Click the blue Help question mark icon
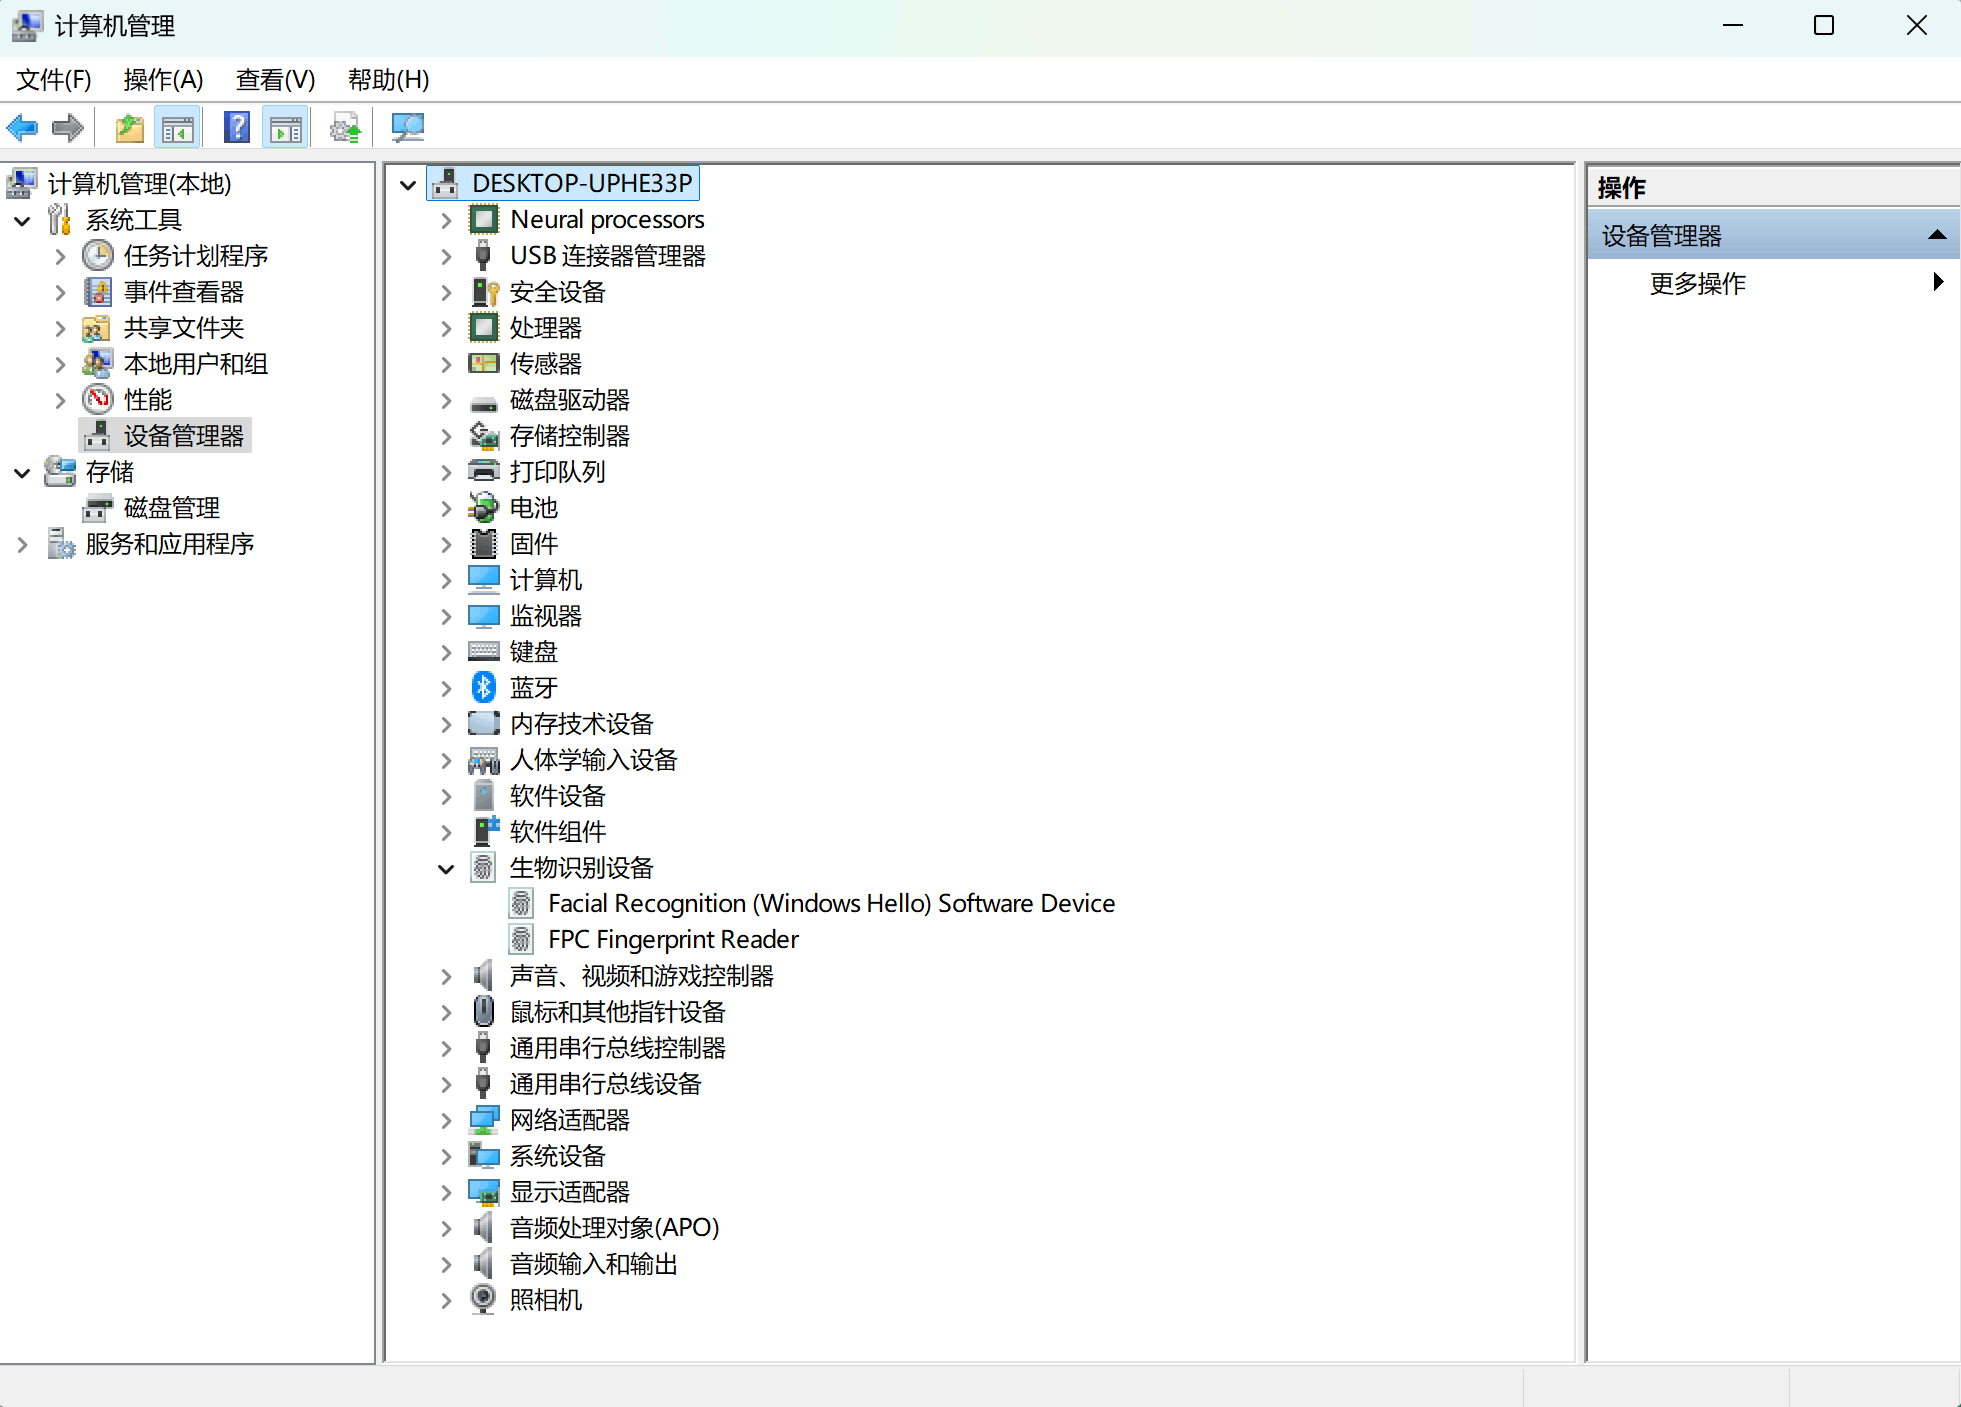 pyautogui.click(x=237, y=128)
